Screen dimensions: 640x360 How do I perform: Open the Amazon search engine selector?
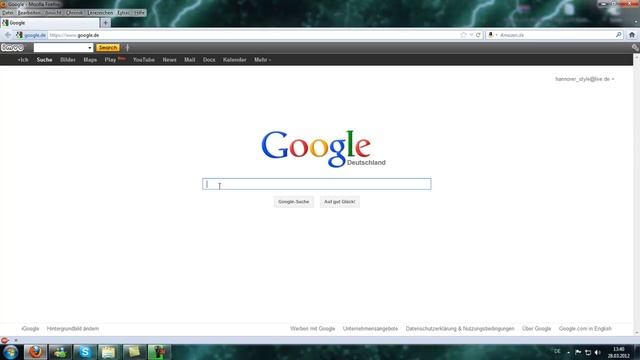point(493,35)
